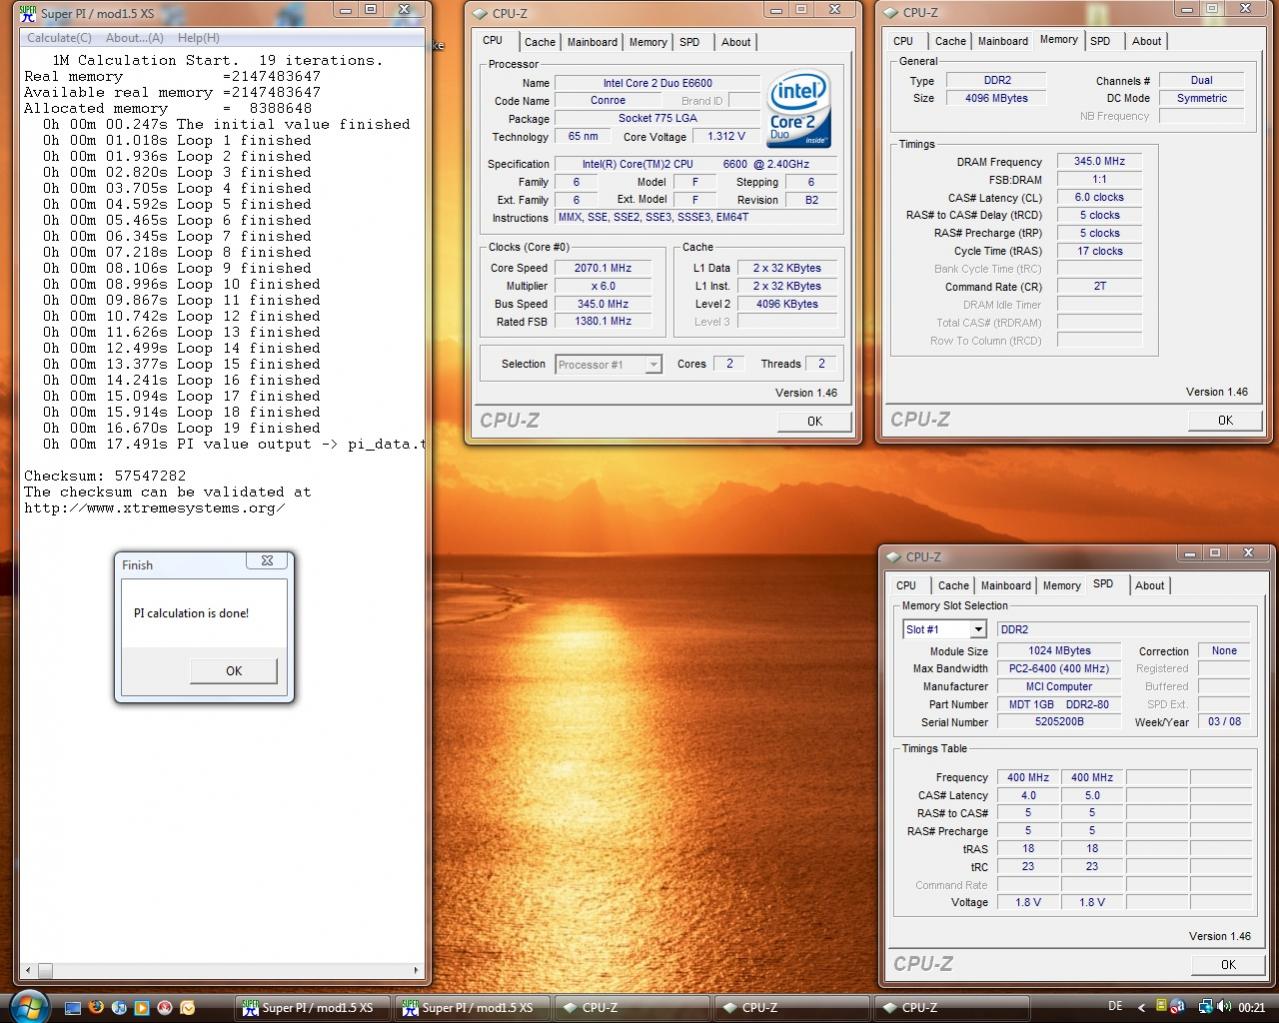
Task: Click the volume icon in system tray
Action: [1225, 1006]
